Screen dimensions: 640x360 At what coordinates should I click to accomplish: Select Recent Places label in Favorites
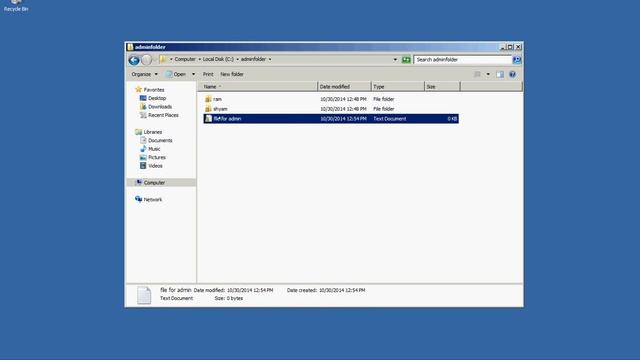(163, 115)
